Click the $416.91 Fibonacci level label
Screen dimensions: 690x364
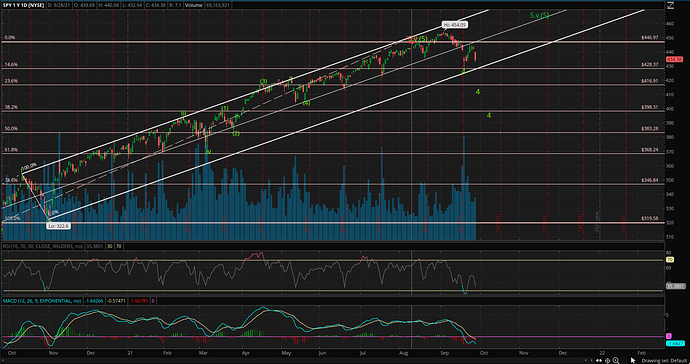point(650,81)
